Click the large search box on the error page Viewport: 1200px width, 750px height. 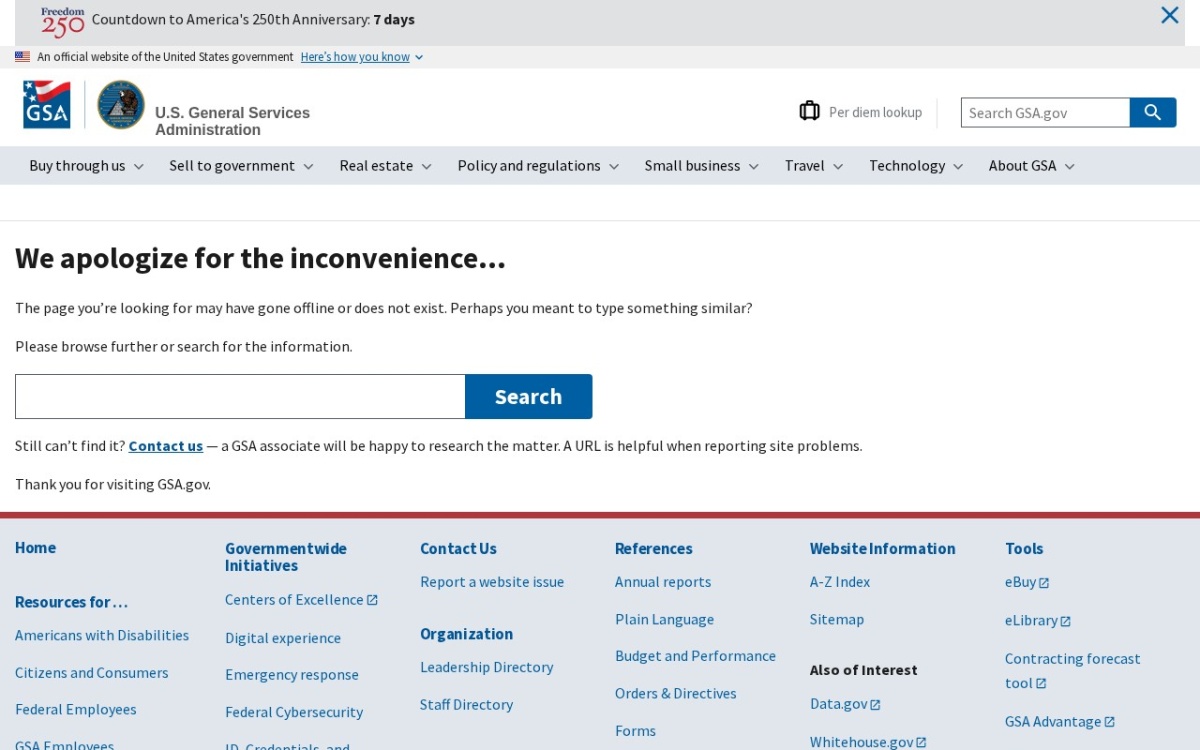[x=240, y=396]
